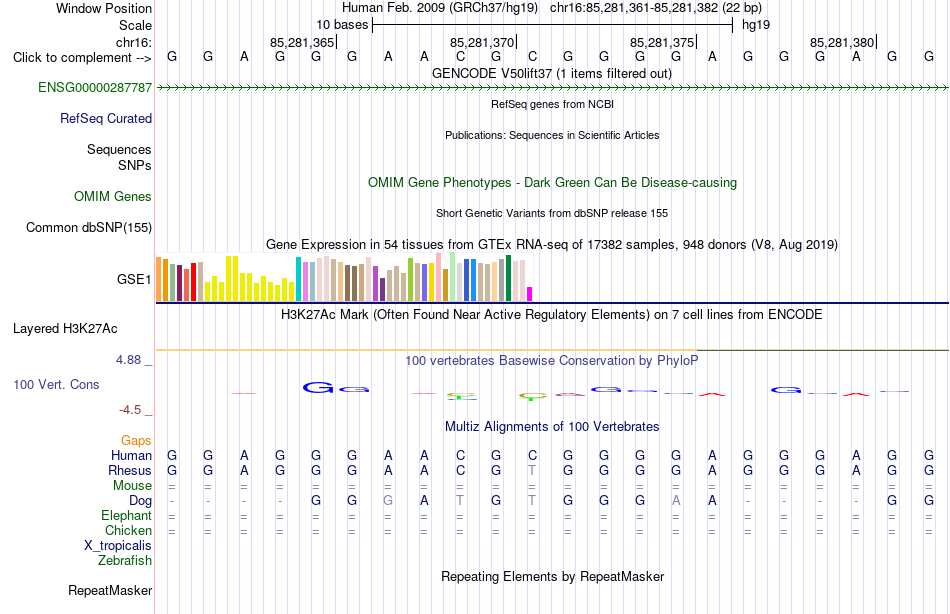Open the ENSG00000287787 gene label
Image resolution: width=950 pixels, height=614 pixels.
click(95, 87)
